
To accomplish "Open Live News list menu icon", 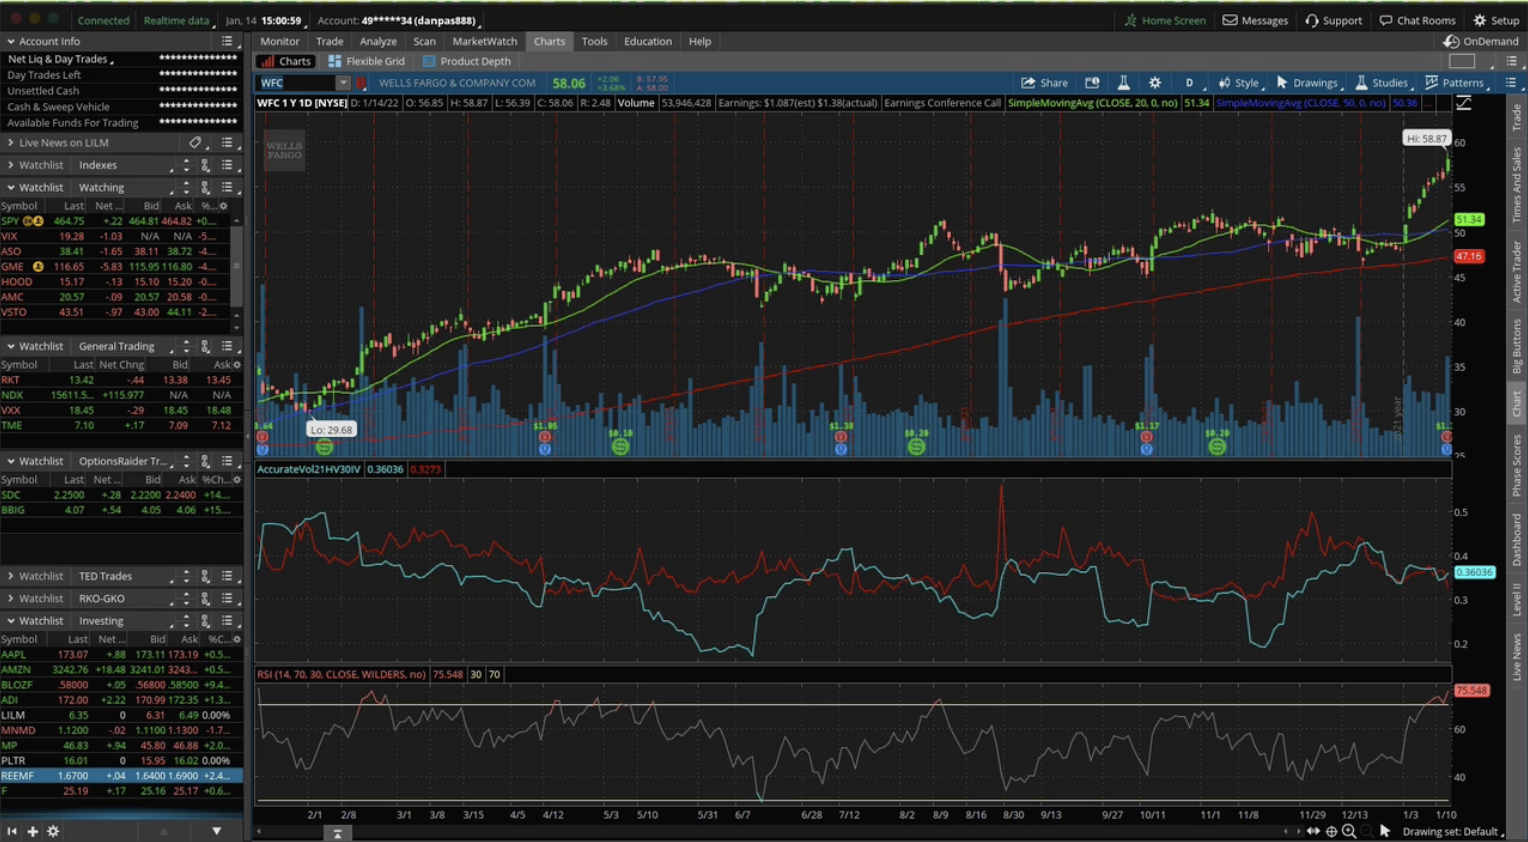I will tap(227, 143).
